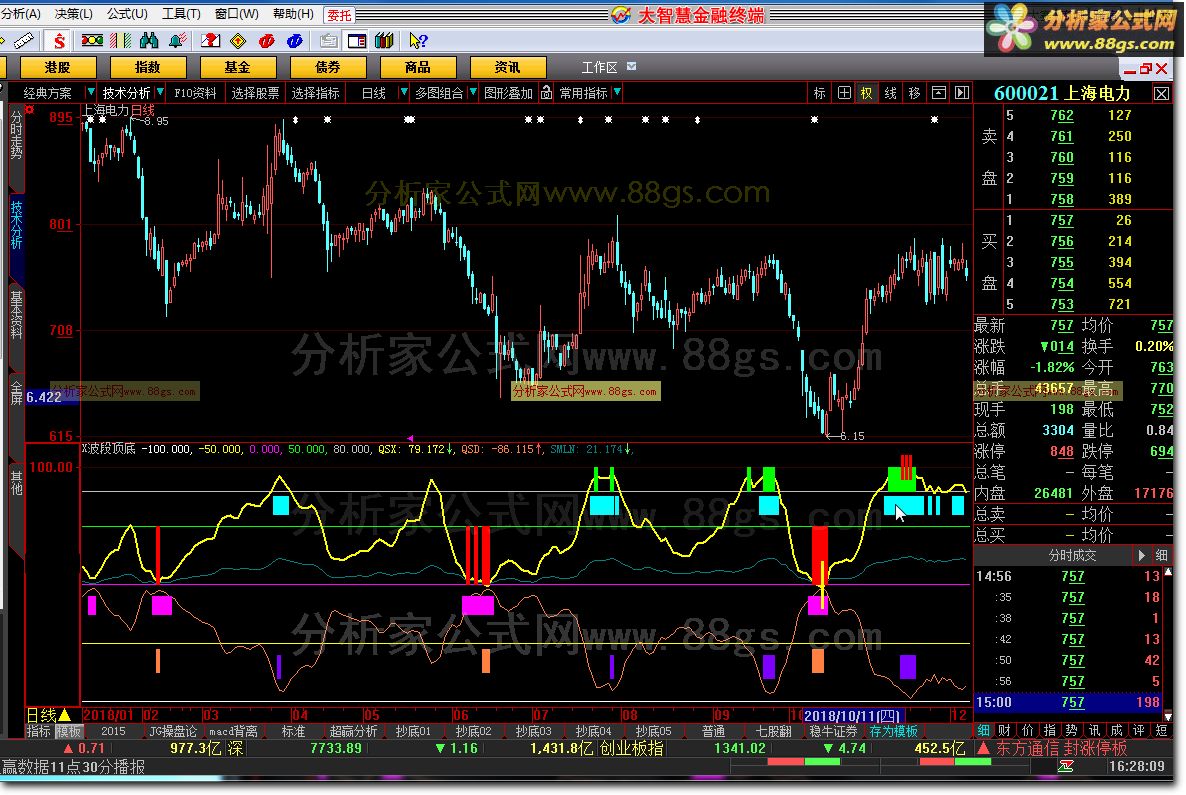Screen dimensions: 1186x795
Task: Switch to the 超赢分析 template tab
Action: tap(353, 731)
